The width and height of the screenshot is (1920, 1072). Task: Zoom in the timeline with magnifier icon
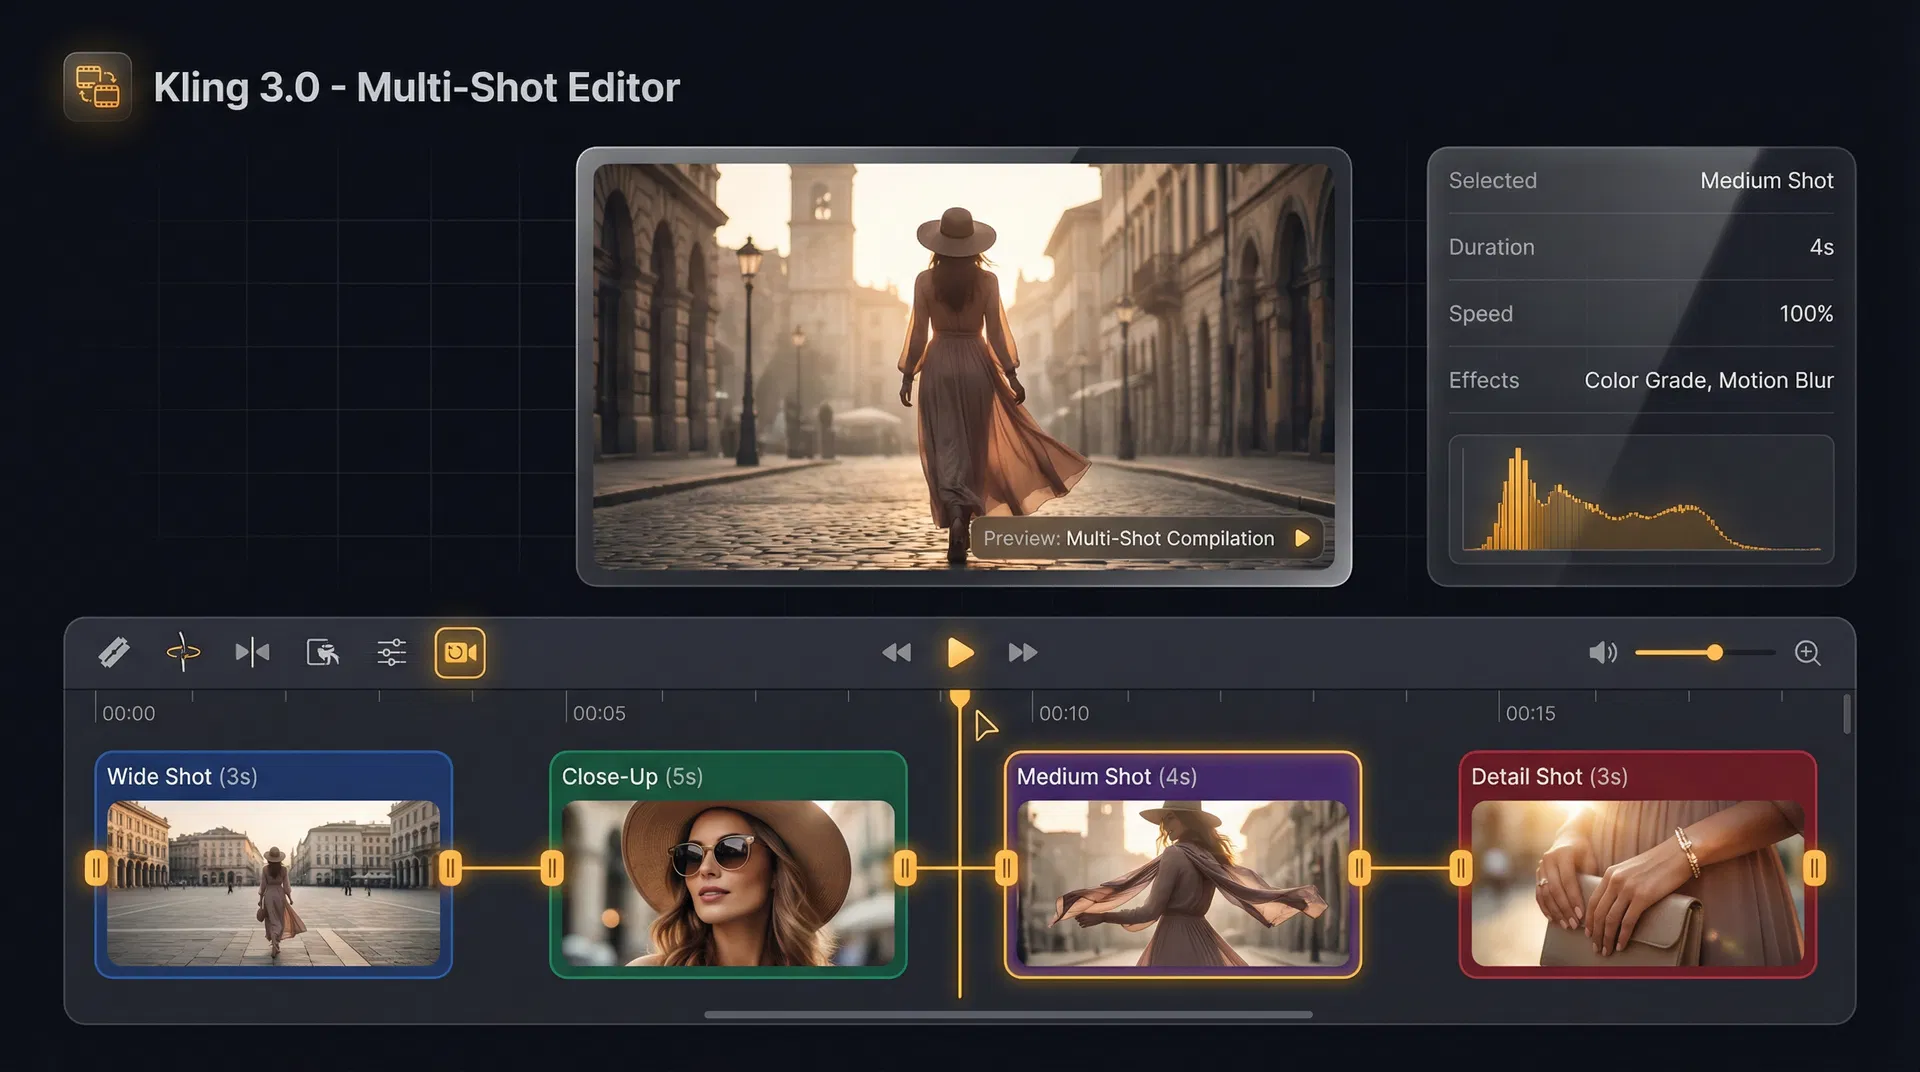point(1807,653)
